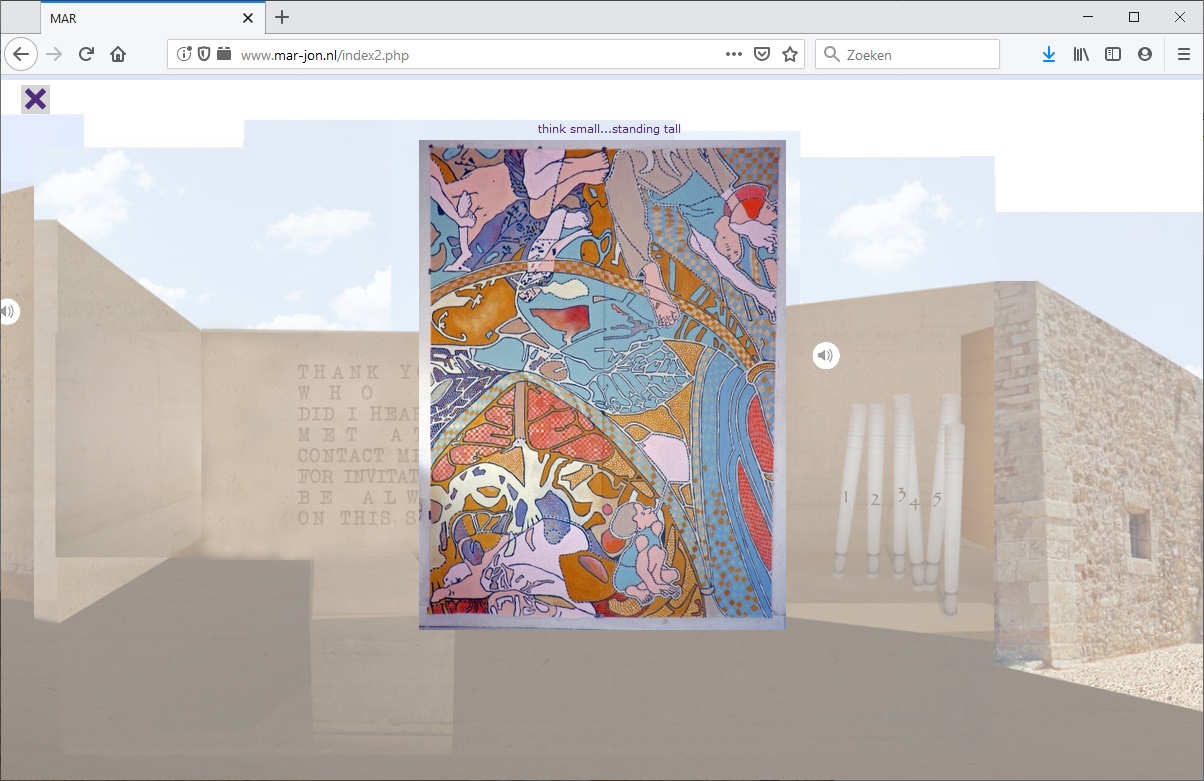Bookmark this page with the star
Screen dimensions: 1204x781
point(790,55)
